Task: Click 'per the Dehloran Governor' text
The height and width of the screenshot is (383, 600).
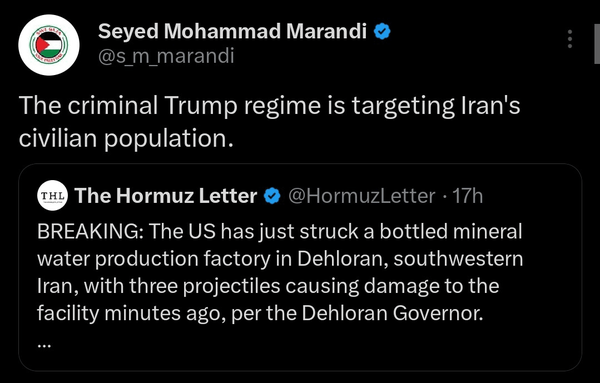Action: tap(357, 313)
